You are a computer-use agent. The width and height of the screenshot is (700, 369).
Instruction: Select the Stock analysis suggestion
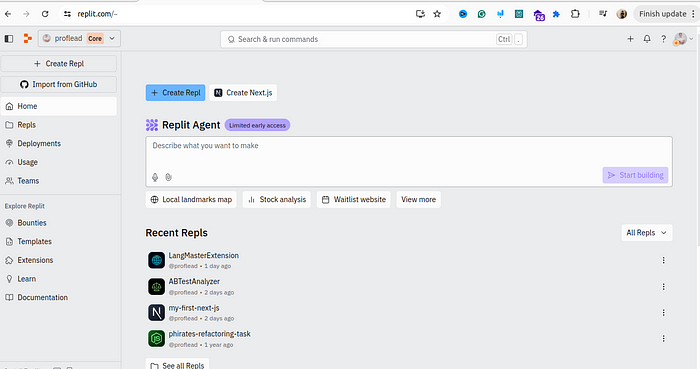click(x=277, y=199)
